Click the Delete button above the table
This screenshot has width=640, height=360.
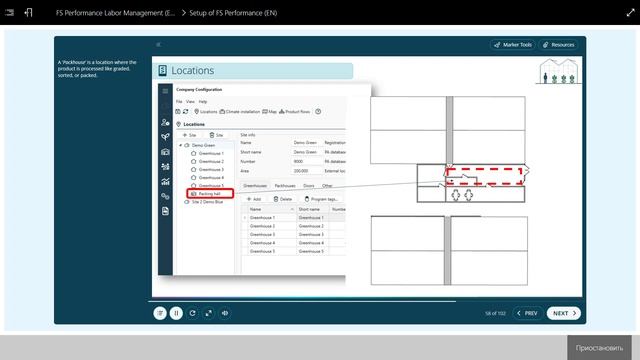click(x=282, y=199)
